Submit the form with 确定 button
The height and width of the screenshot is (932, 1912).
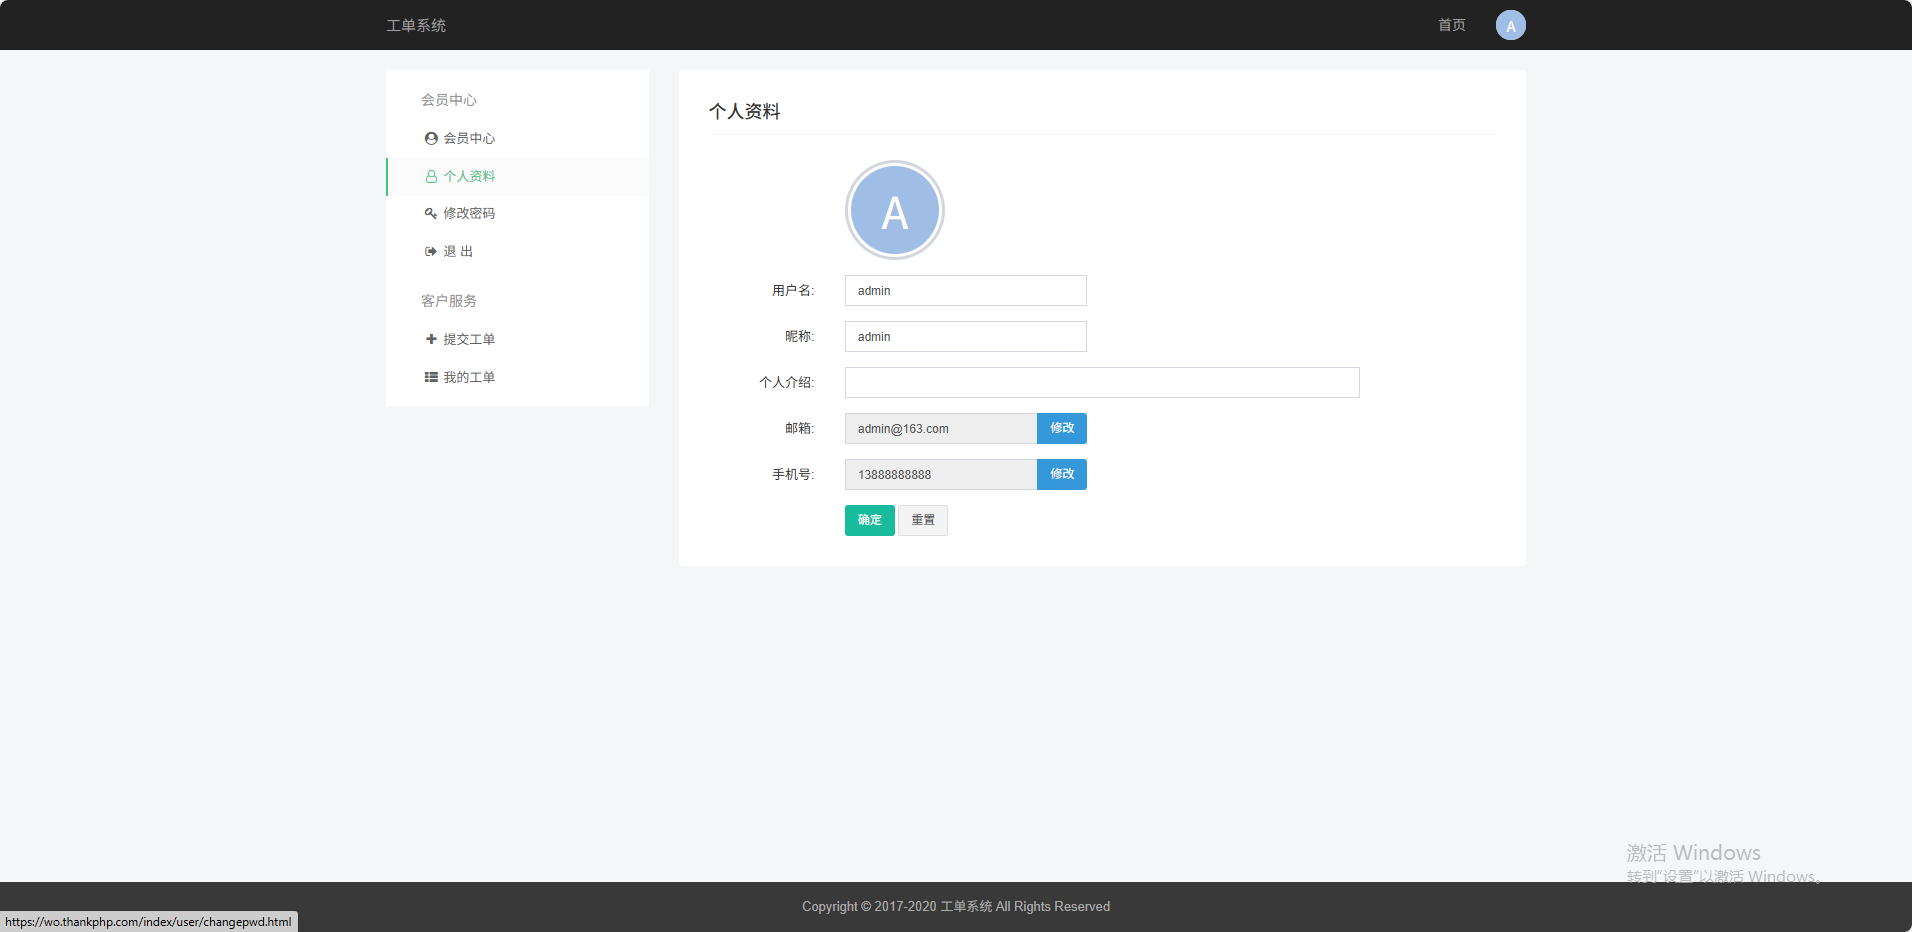coord(869,521)
